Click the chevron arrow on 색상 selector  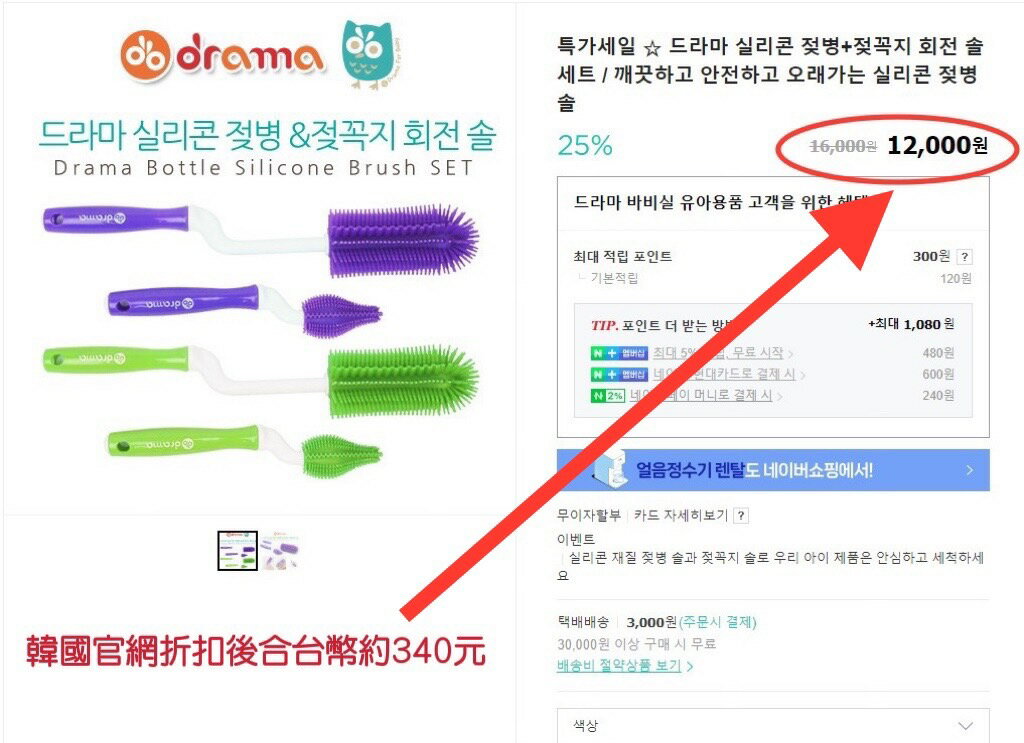pyautogui.click(x=965, y=726)
